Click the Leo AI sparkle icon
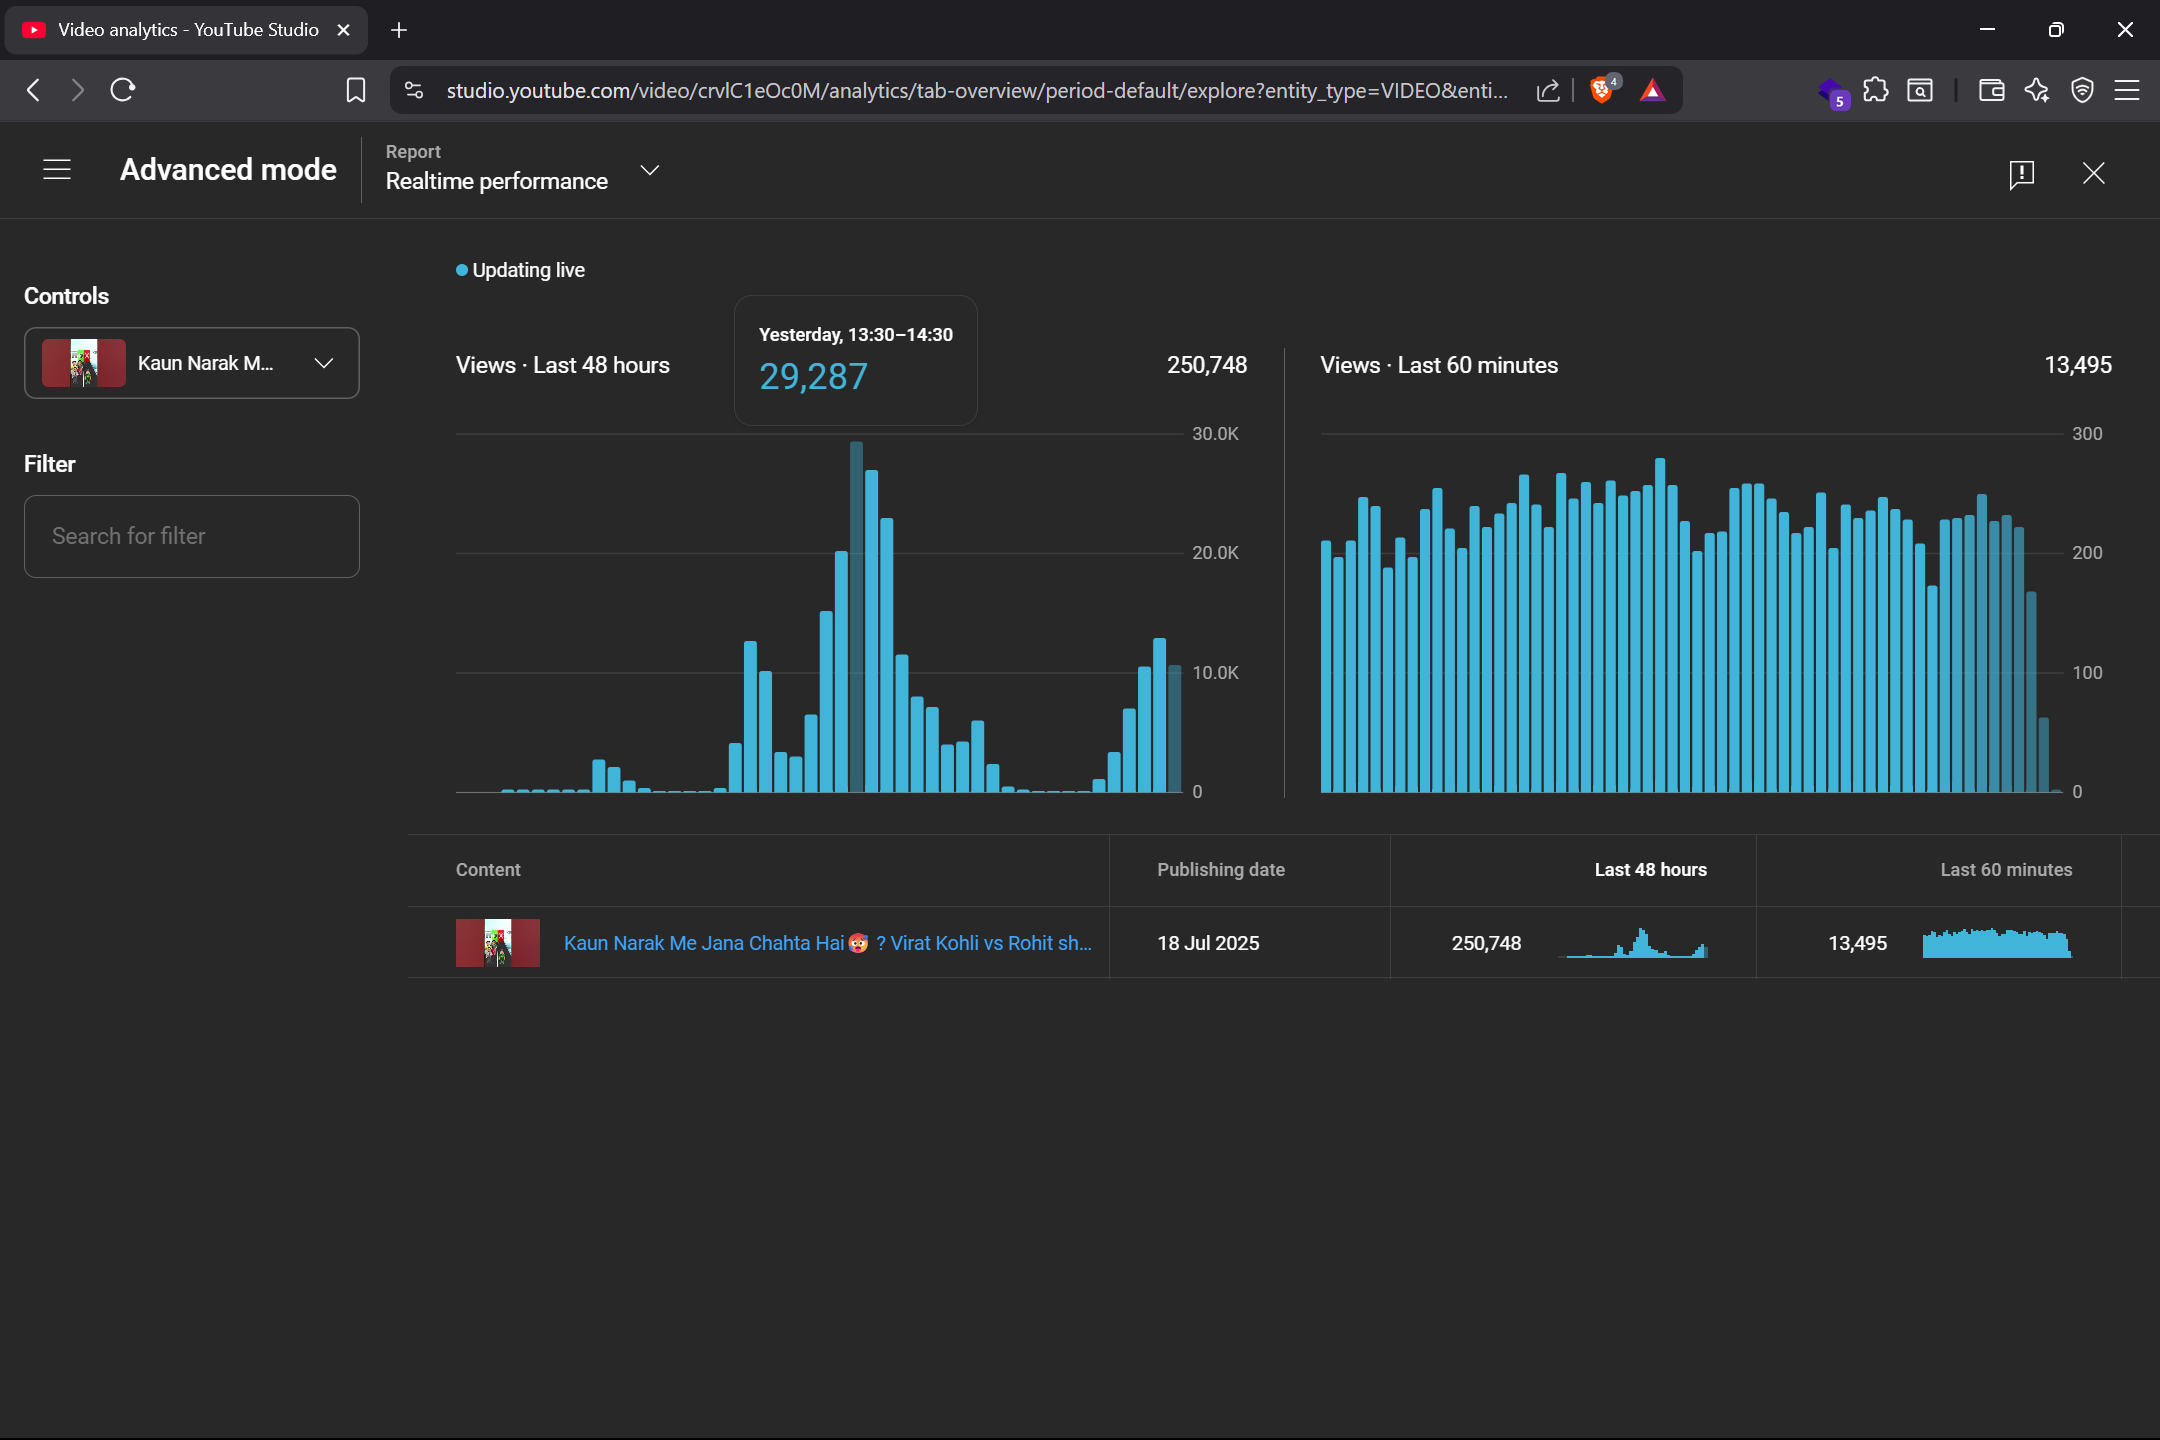 click(x=2036, y=90)
